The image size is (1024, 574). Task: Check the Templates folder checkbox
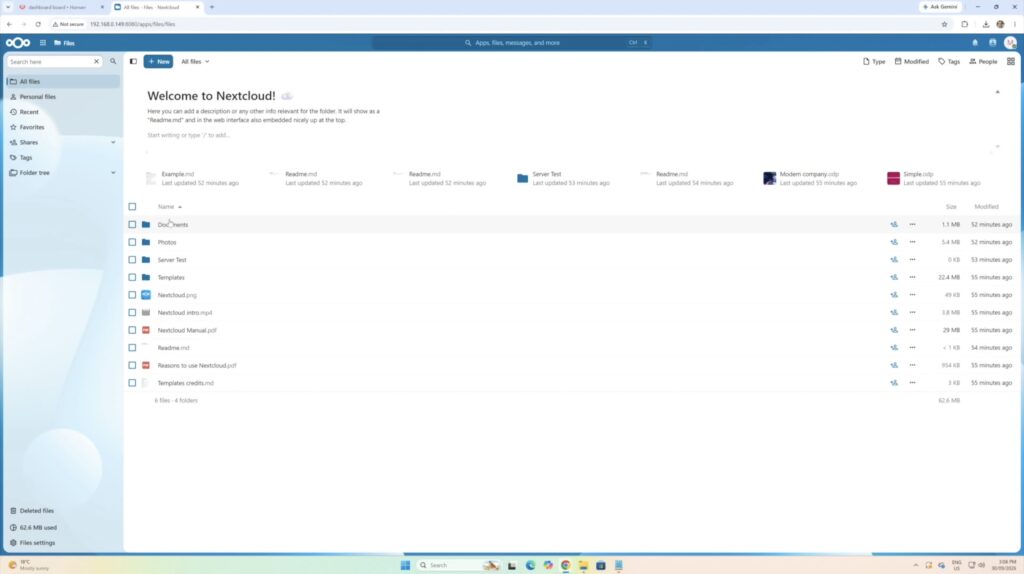click(133, 278)
